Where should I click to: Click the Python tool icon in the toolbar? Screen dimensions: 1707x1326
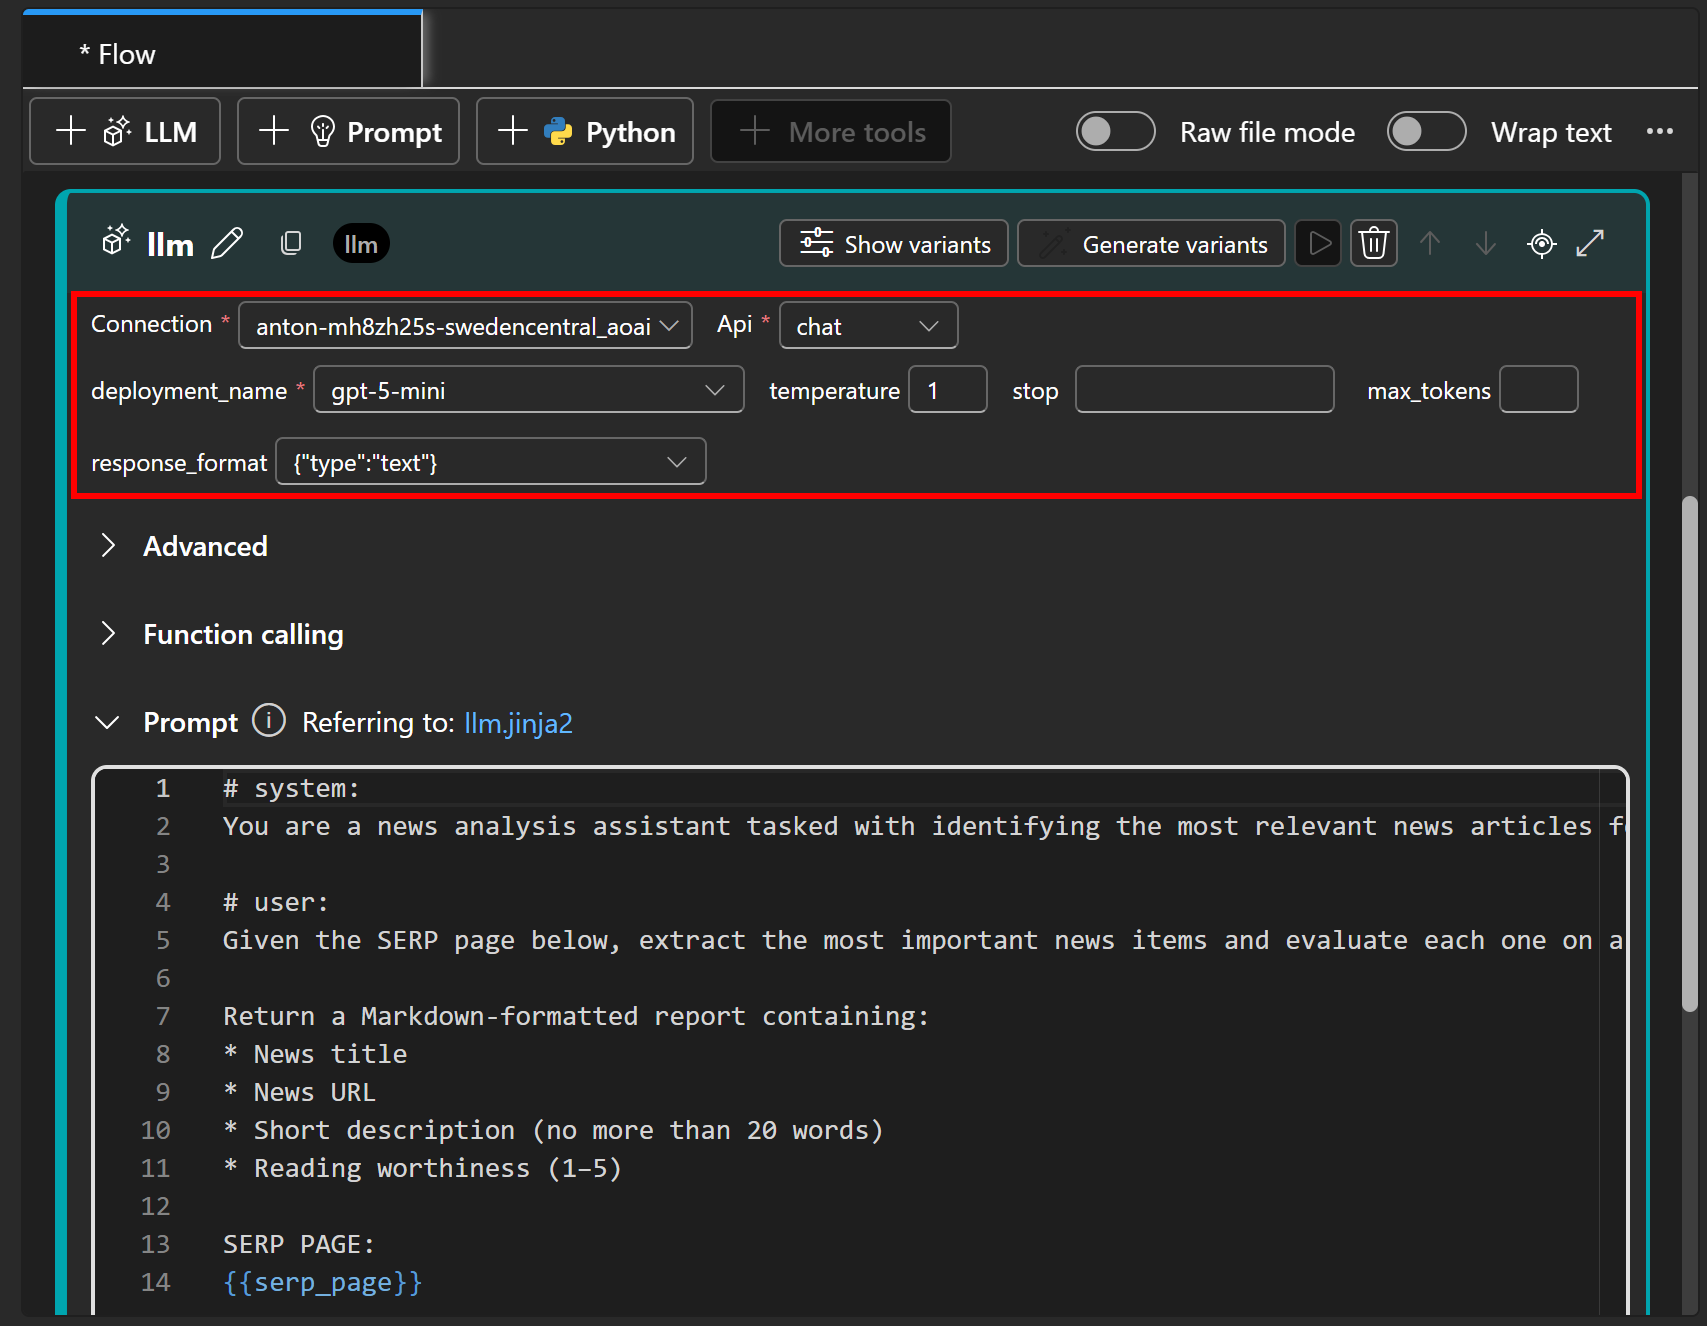(x=559, y=131)
